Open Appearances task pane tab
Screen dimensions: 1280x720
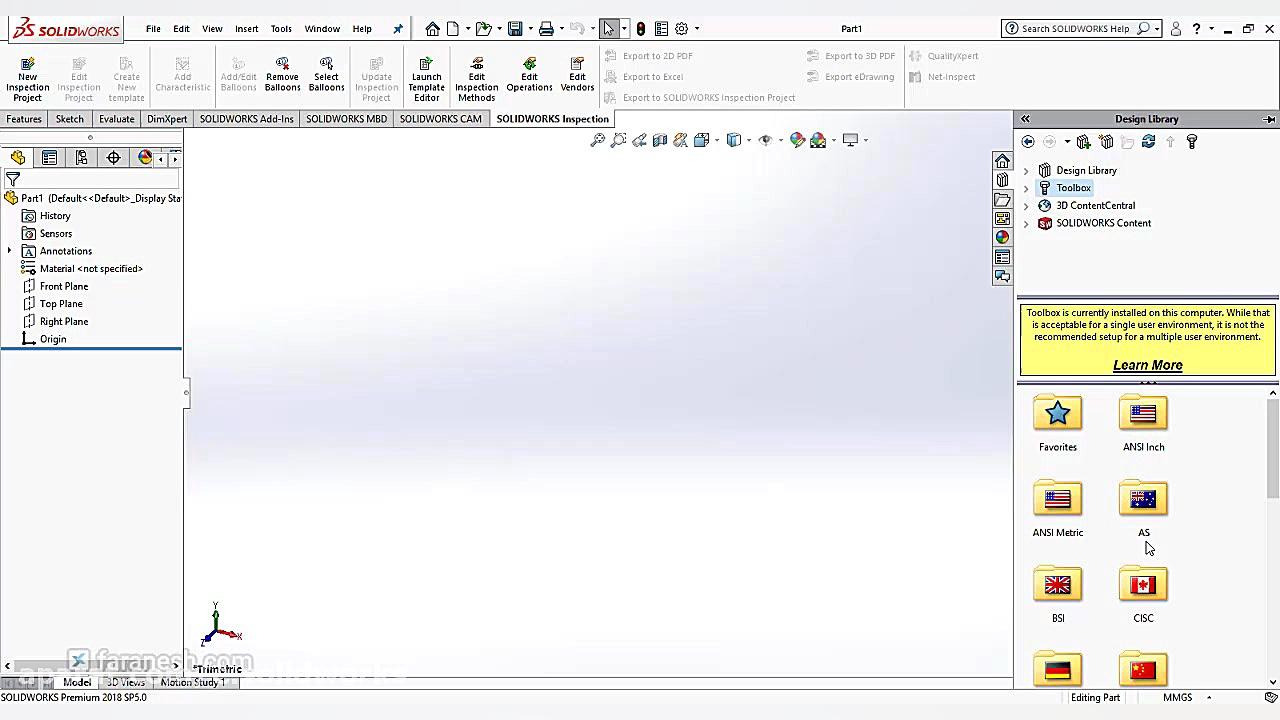click(1002, 237)
